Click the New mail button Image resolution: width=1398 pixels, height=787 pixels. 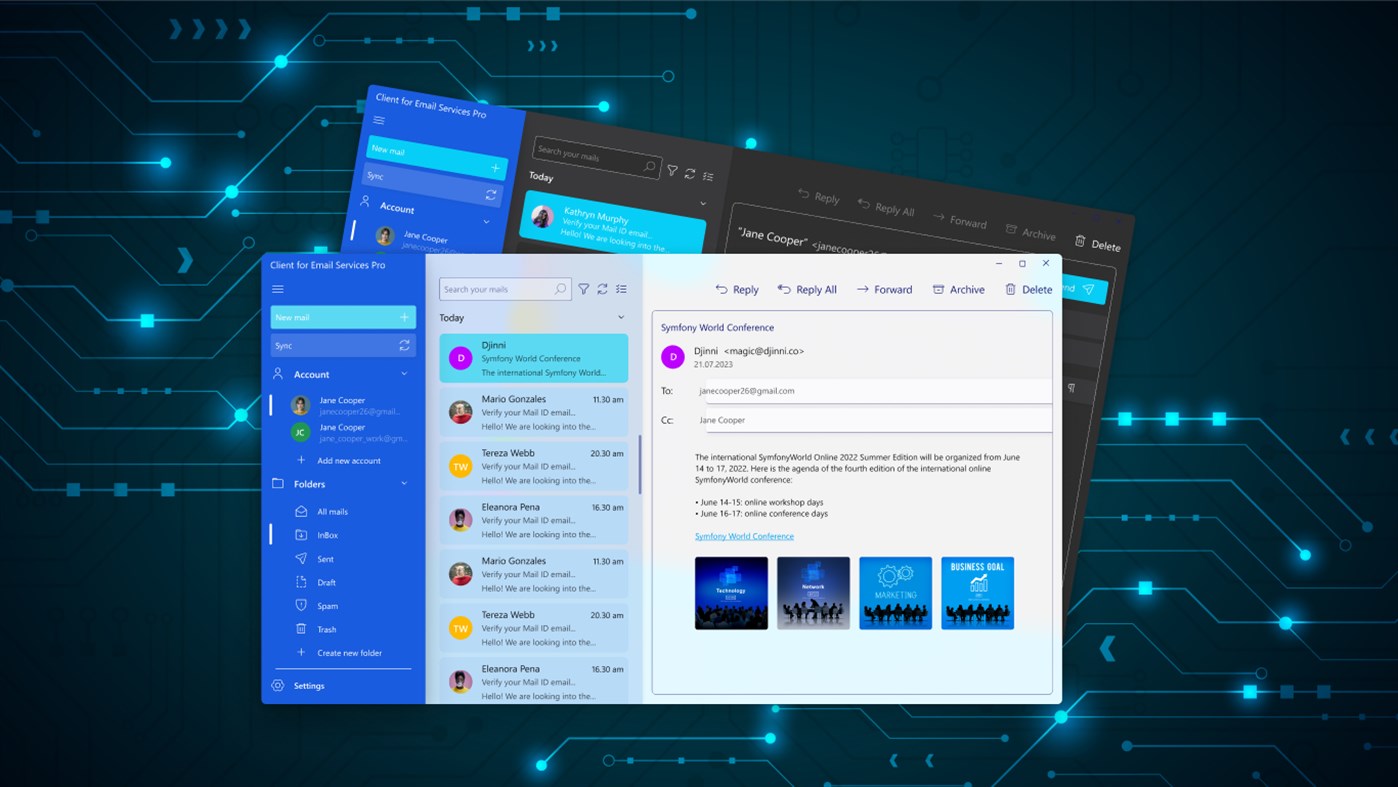tap(343, 317)
